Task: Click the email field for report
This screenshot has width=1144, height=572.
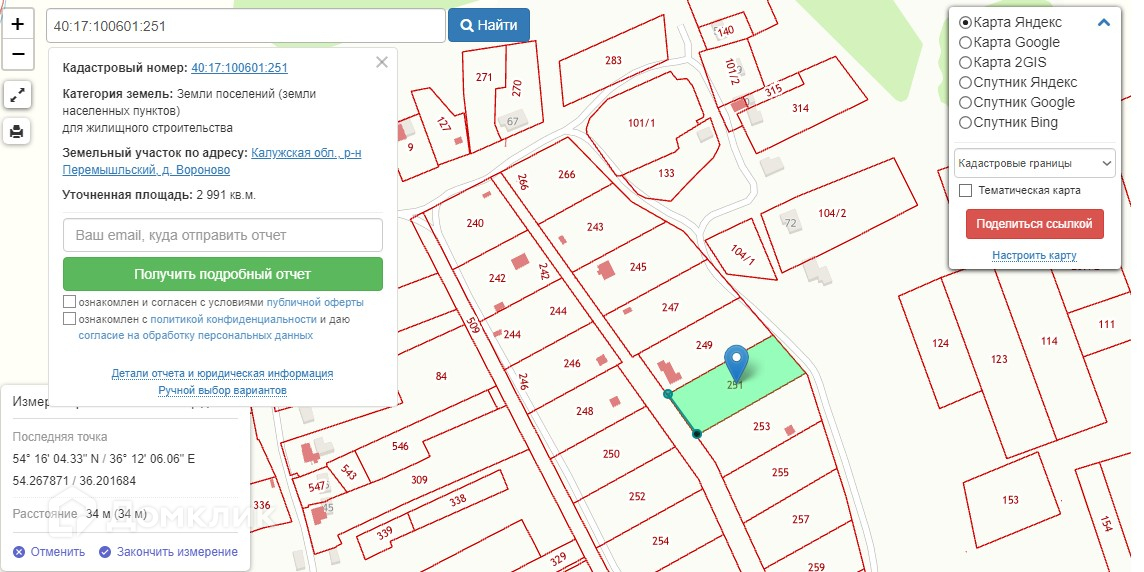Action: [x=223, y=235]
